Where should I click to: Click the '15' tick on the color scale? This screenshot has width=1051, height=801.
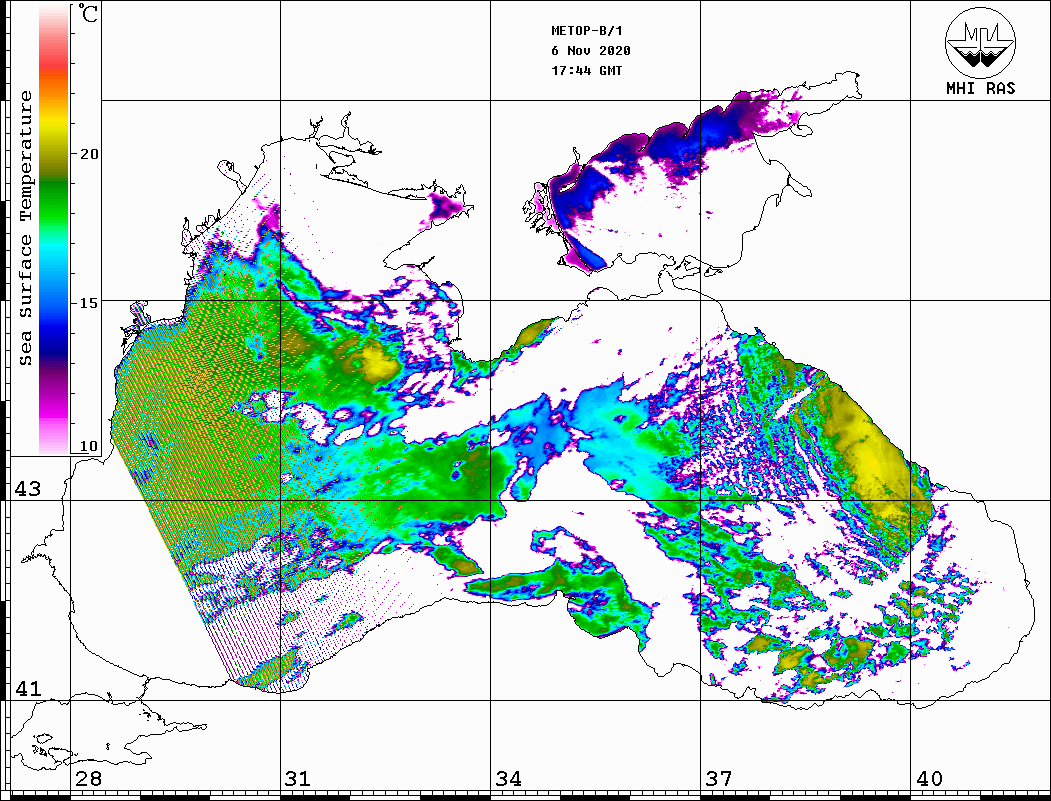click(x=88, y=303)
